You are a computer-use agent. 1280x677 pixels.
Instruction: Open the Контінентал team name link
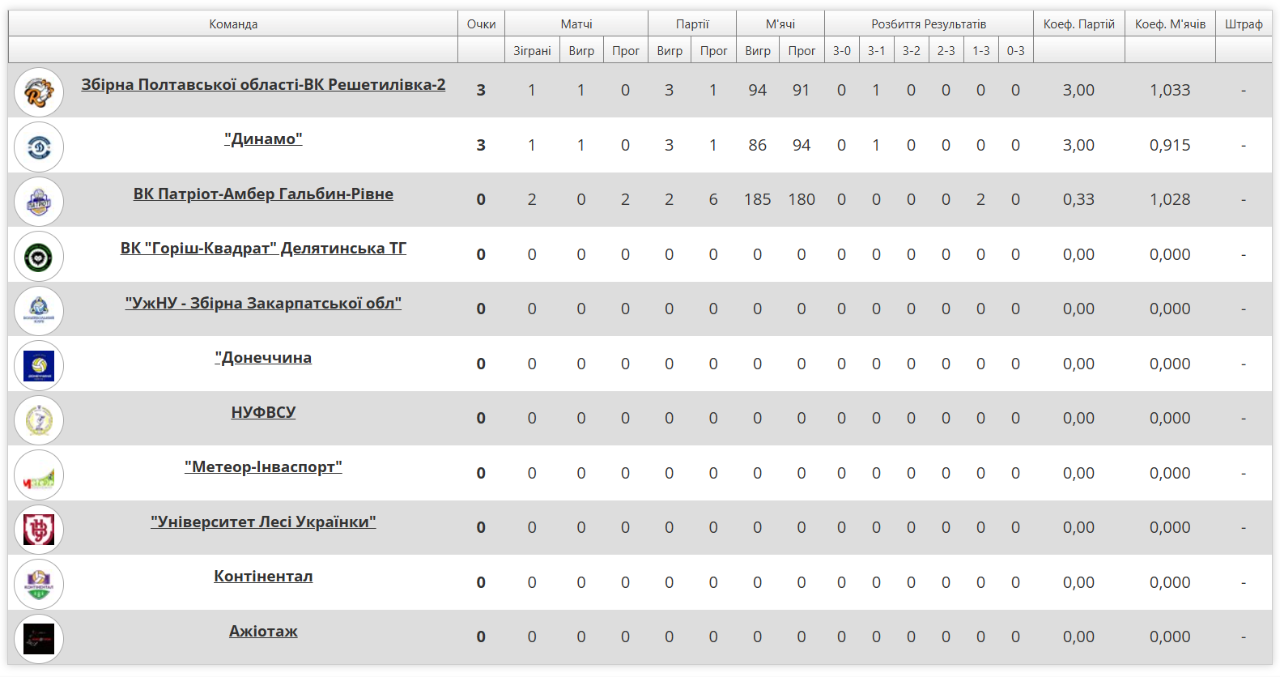coord(263,576)
